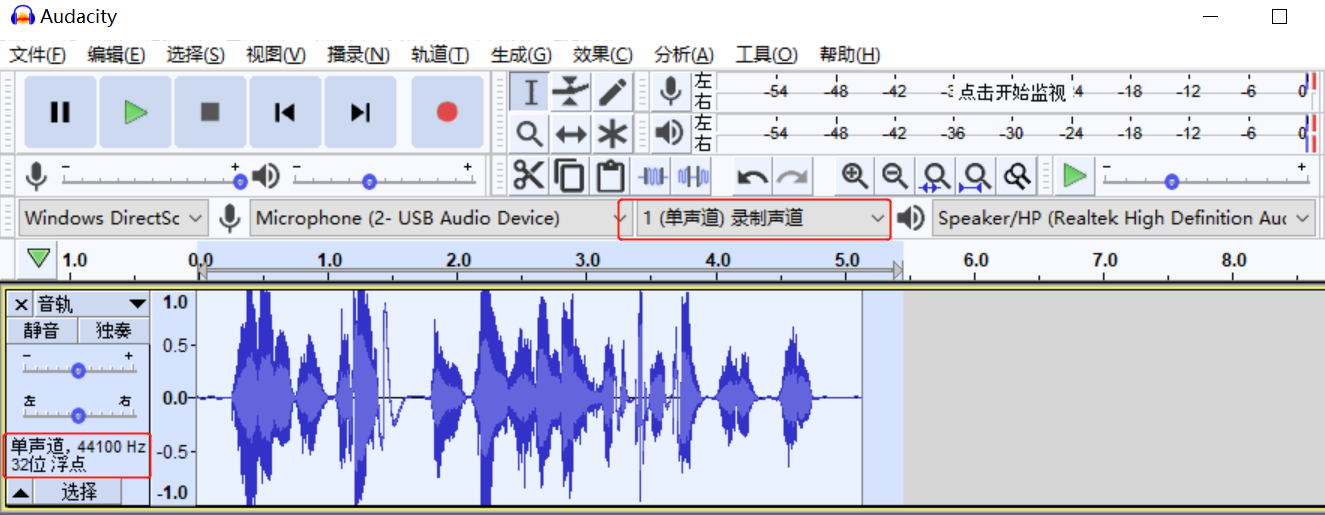Pause playback with the Pause button
1325x515 pixels.
point(60,112)
